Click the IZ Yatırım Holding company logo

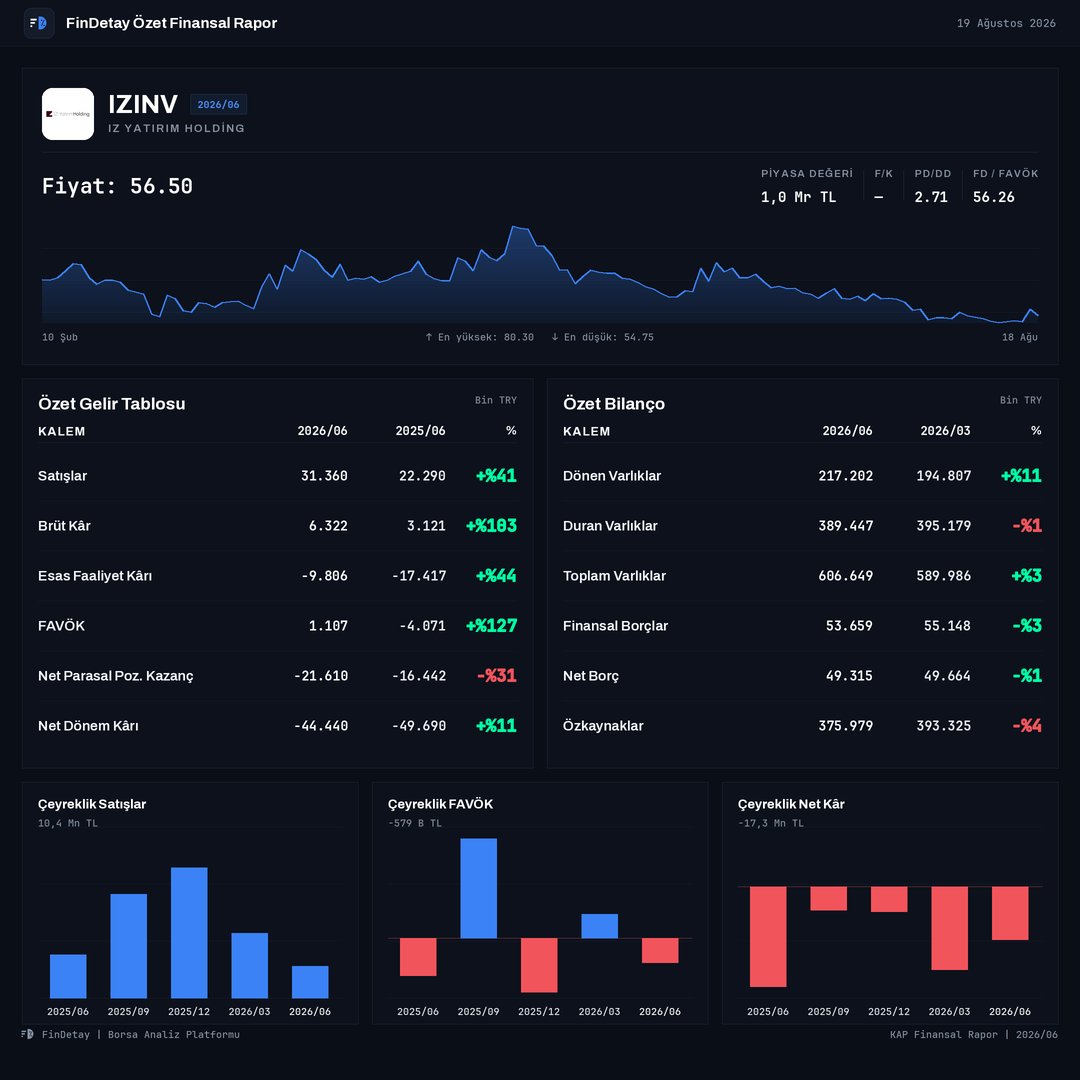click(68, 114)
